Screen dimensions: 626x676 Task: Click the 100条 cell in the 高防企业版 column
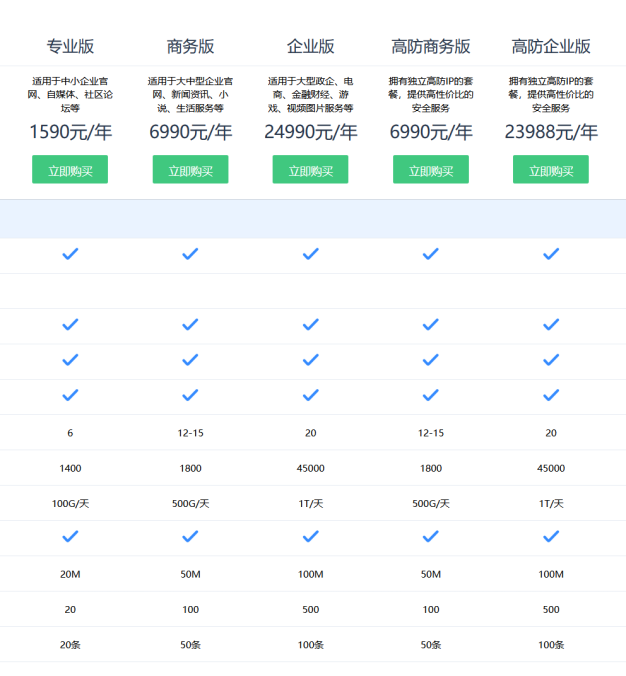tap(551, 645)
